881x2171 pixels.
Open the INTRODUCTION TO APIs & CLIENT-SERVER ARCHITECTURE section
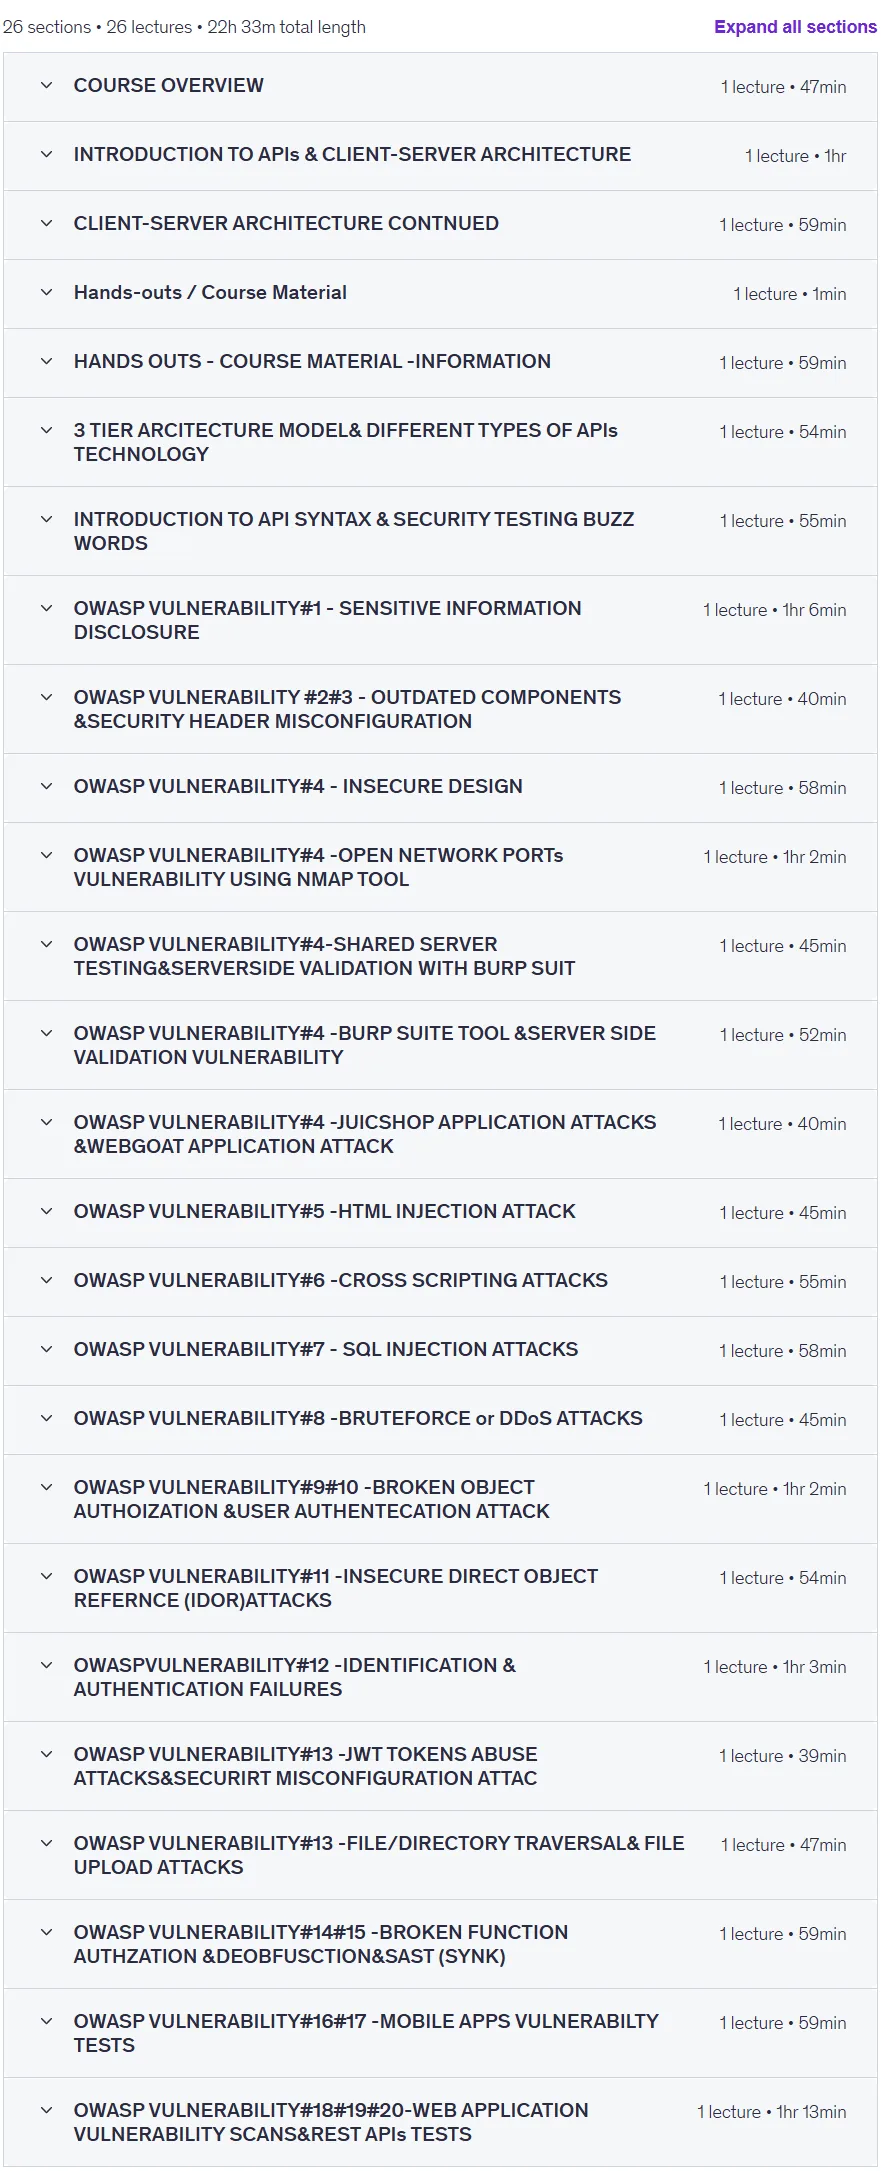coord(440,156)
